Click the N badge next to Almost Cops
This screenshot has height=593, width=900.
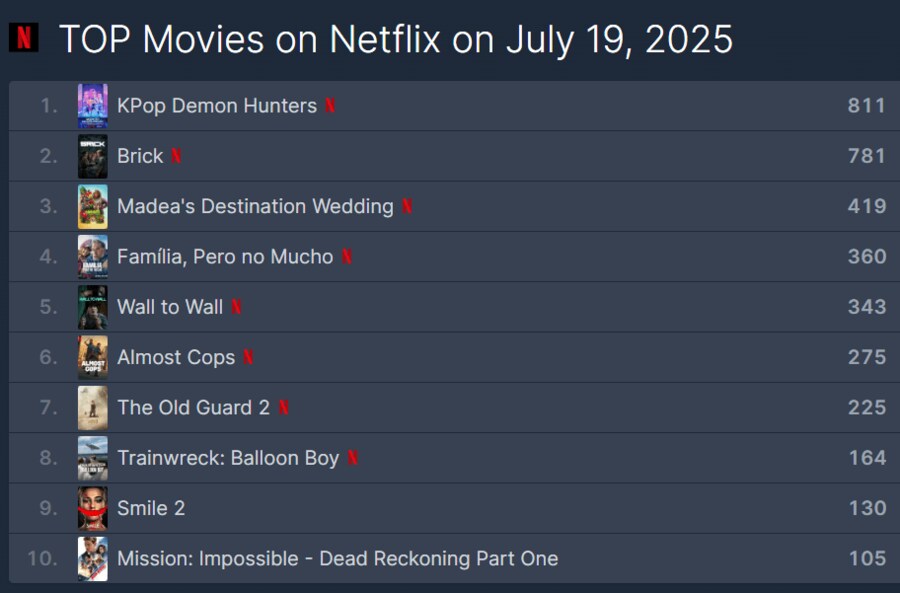[x=249, y=357]
